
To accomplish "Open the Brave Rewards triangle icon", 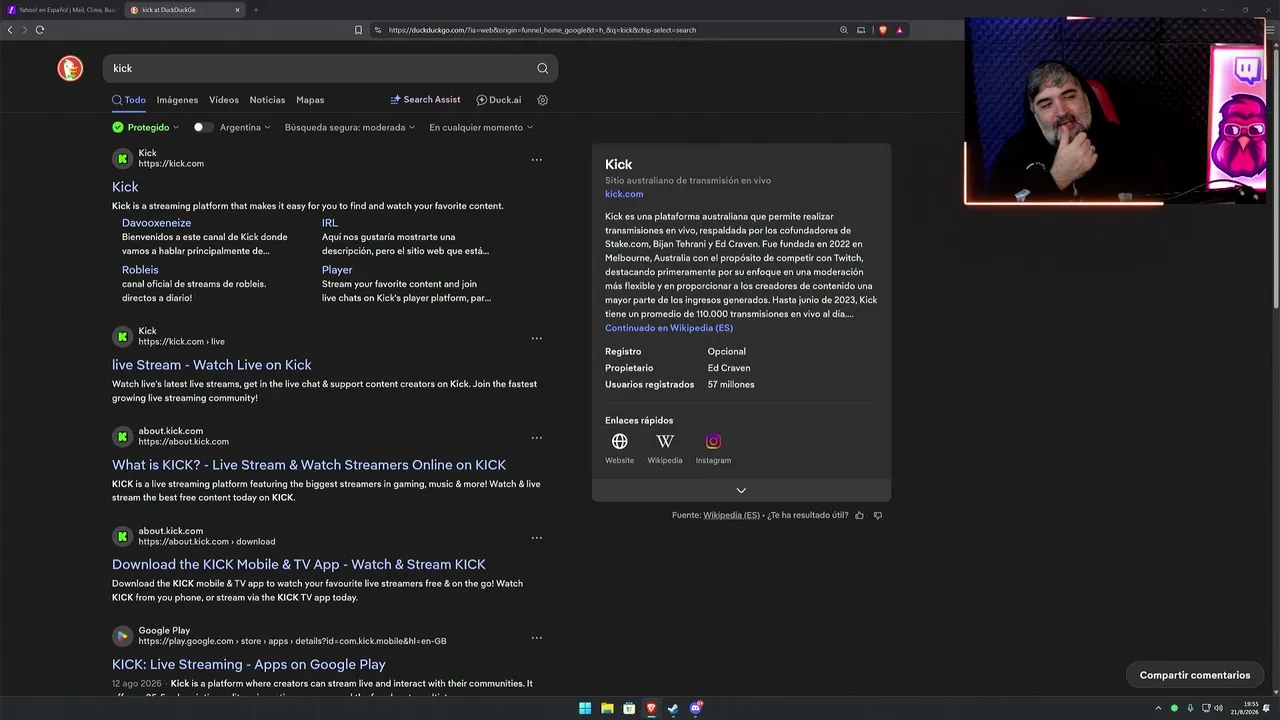I will click(899, 30).
